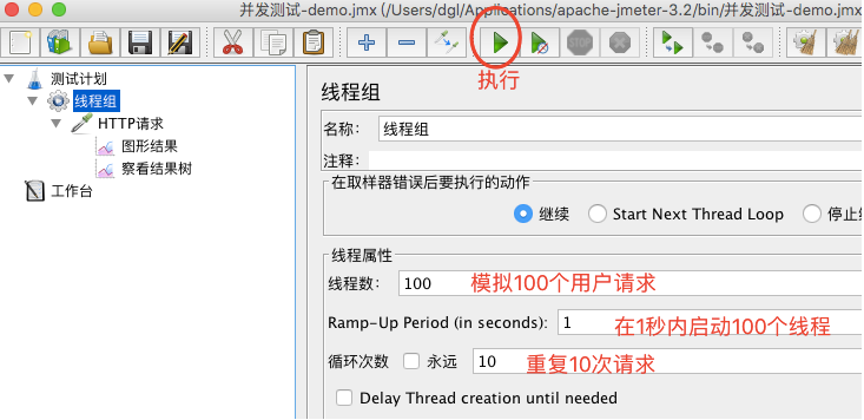The height and width of the screenshot is (420, 864).
Task: Click the Ramp-Up Period input field
Action: point(711,322)
